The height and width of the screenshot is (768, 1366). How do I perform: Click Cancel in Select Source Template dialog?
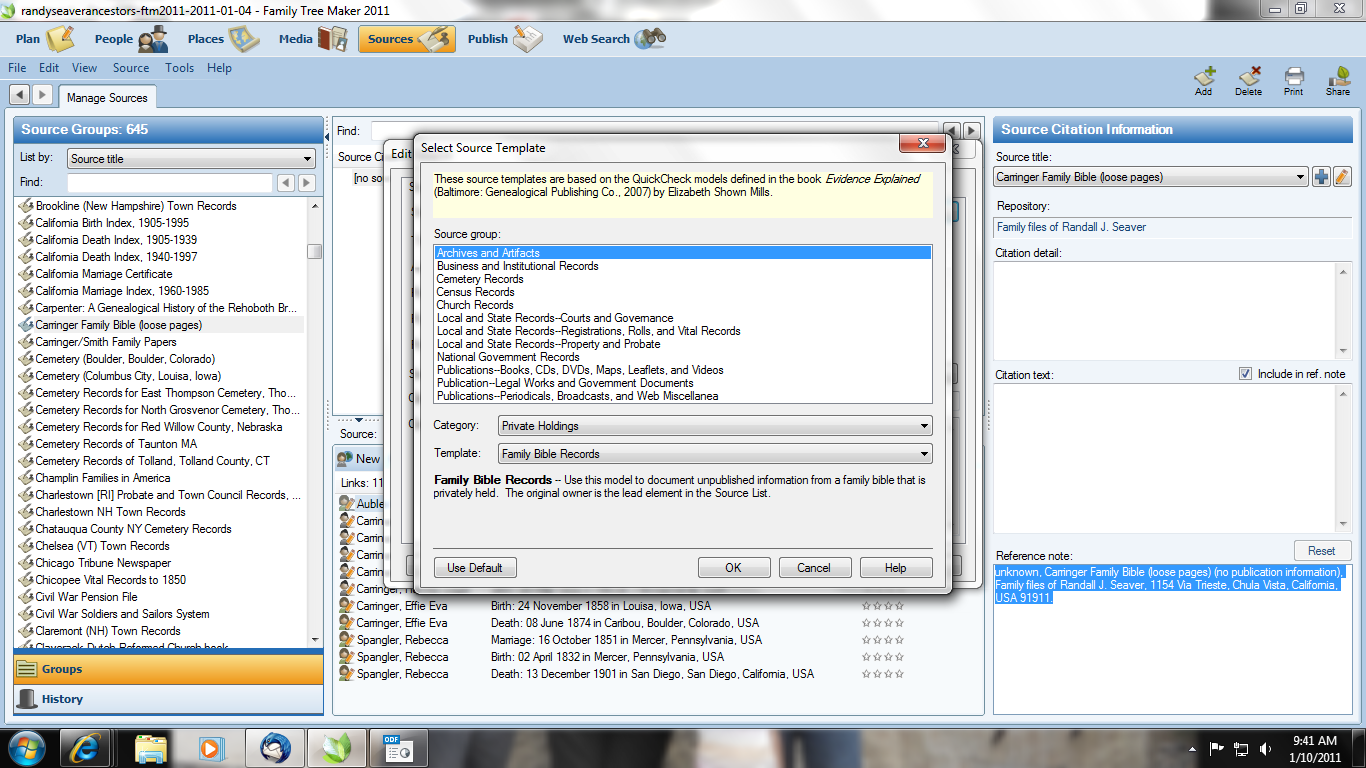(x=814, y=568)
